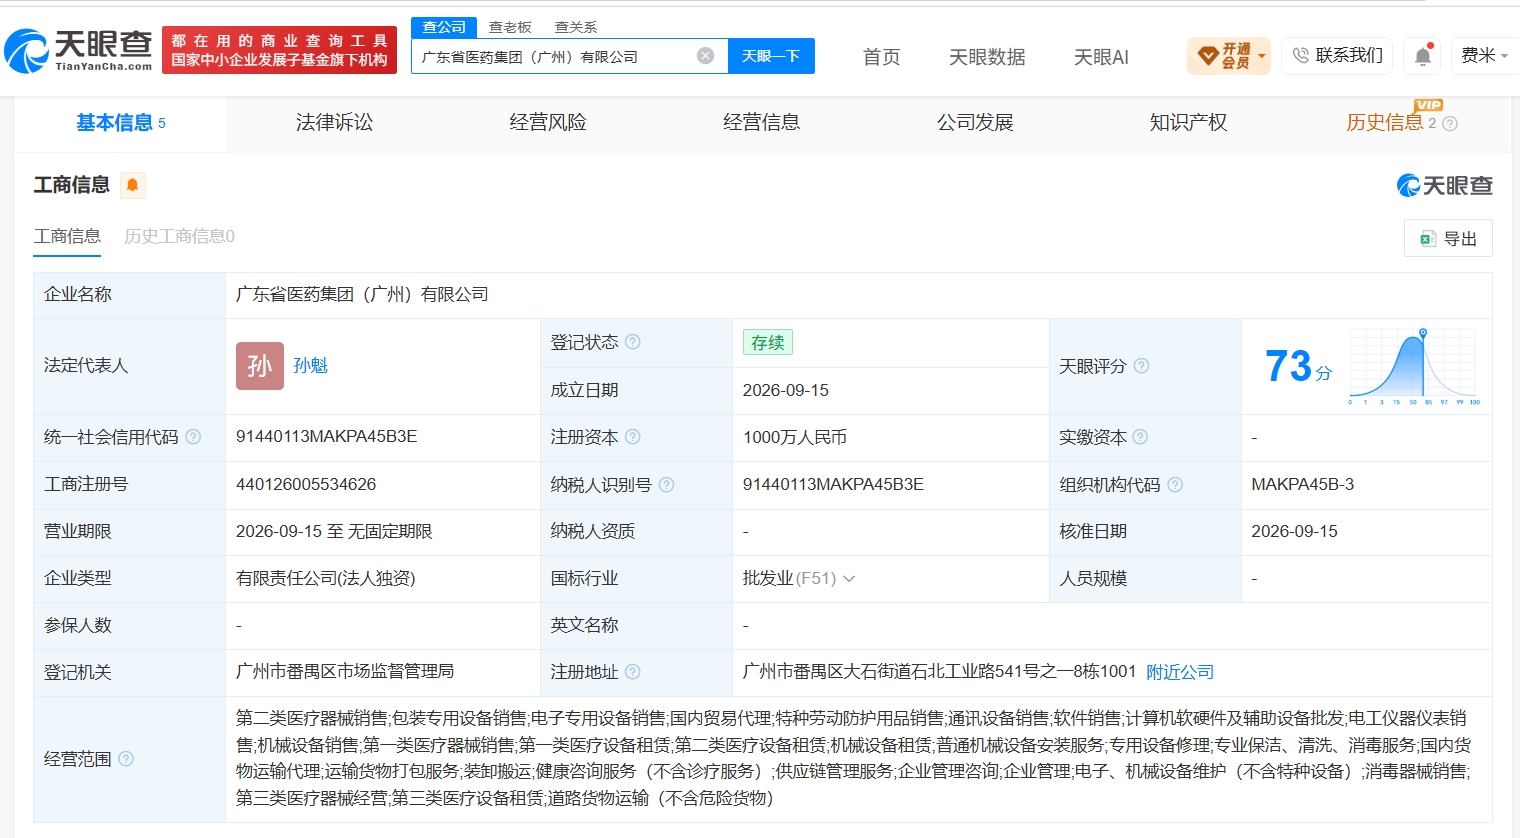The height and width of the screenshot is (838, 1520).
Task: Click the 2026-09-15 至 无固定期限 business term
Action: [334, 532]
